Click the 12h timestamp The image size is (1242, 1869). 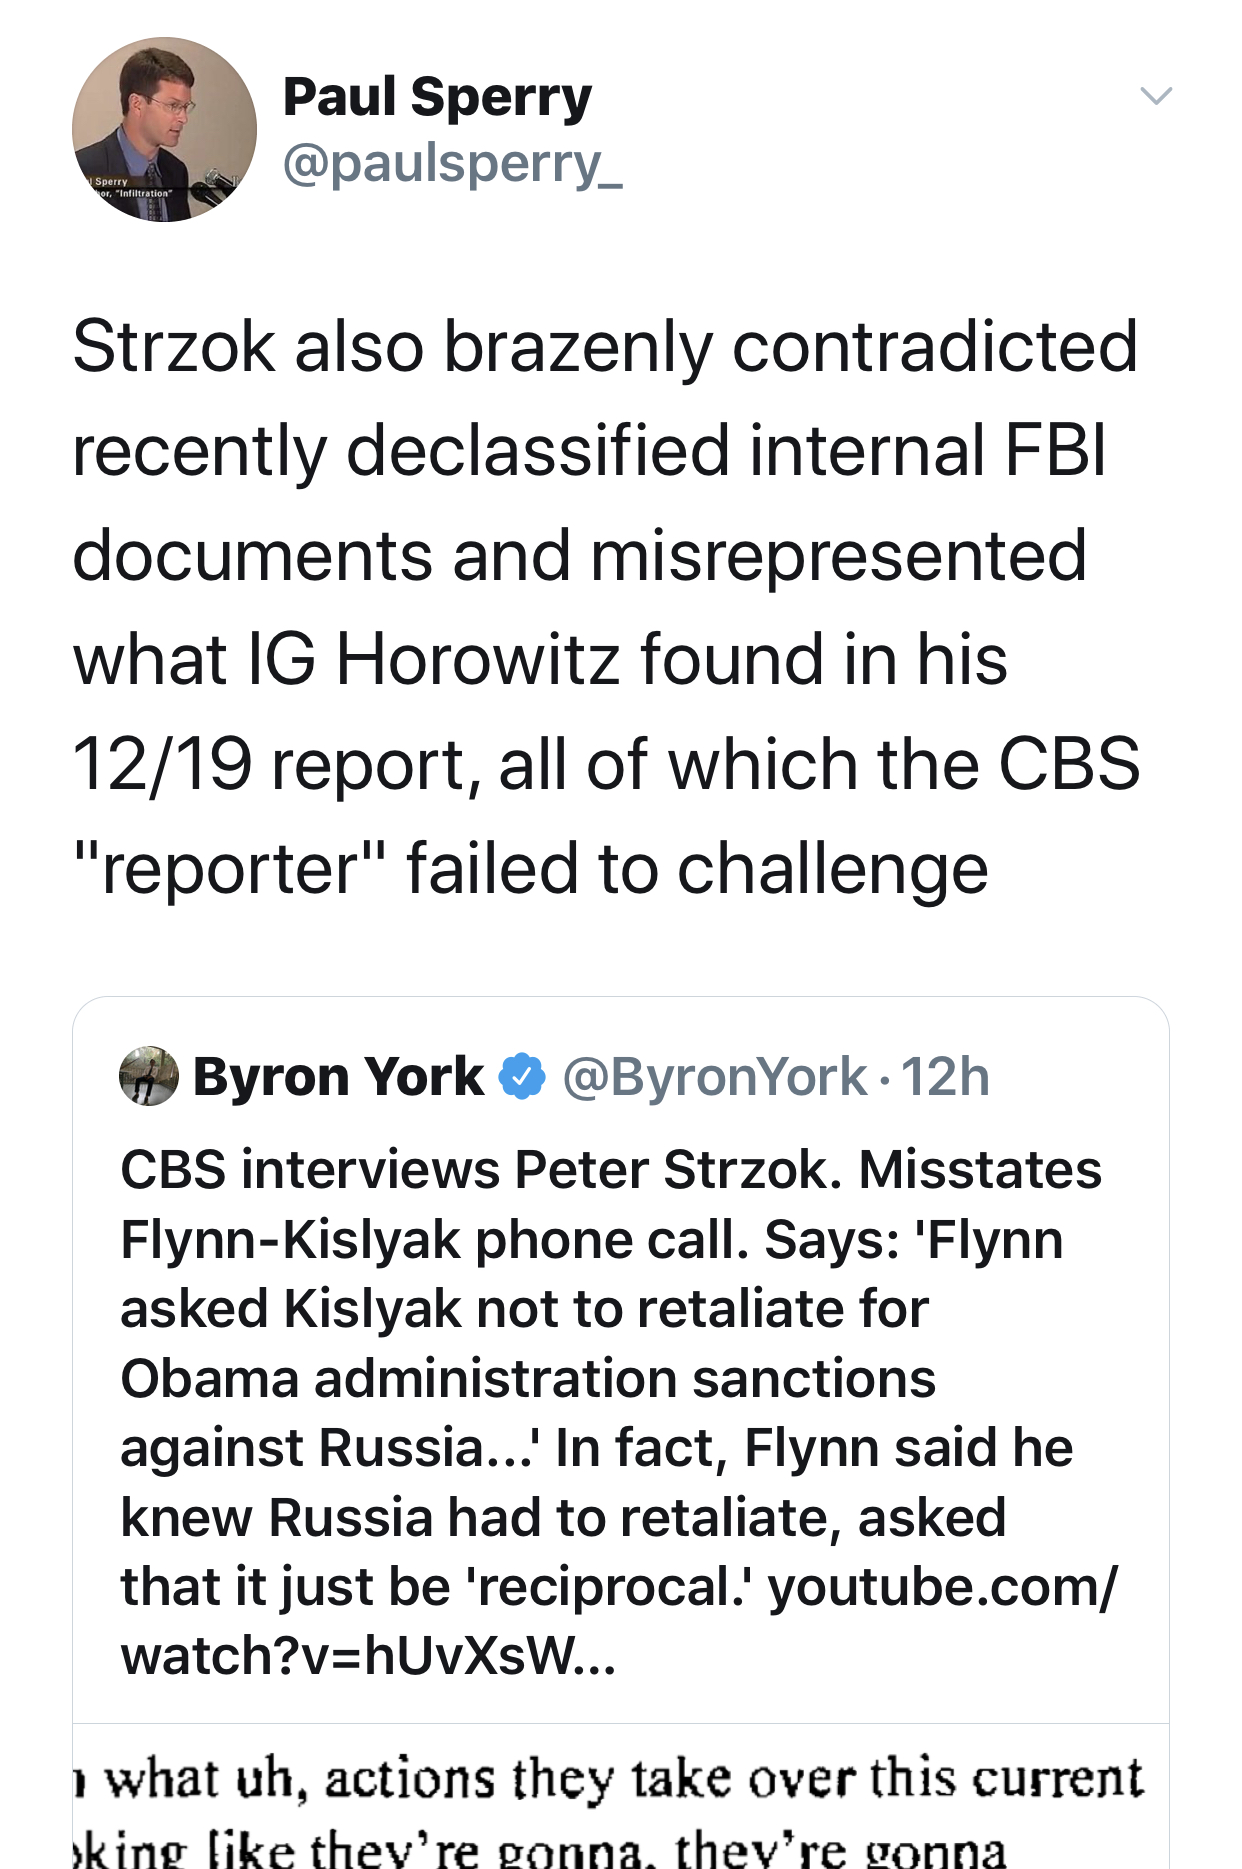[945, 1077]
